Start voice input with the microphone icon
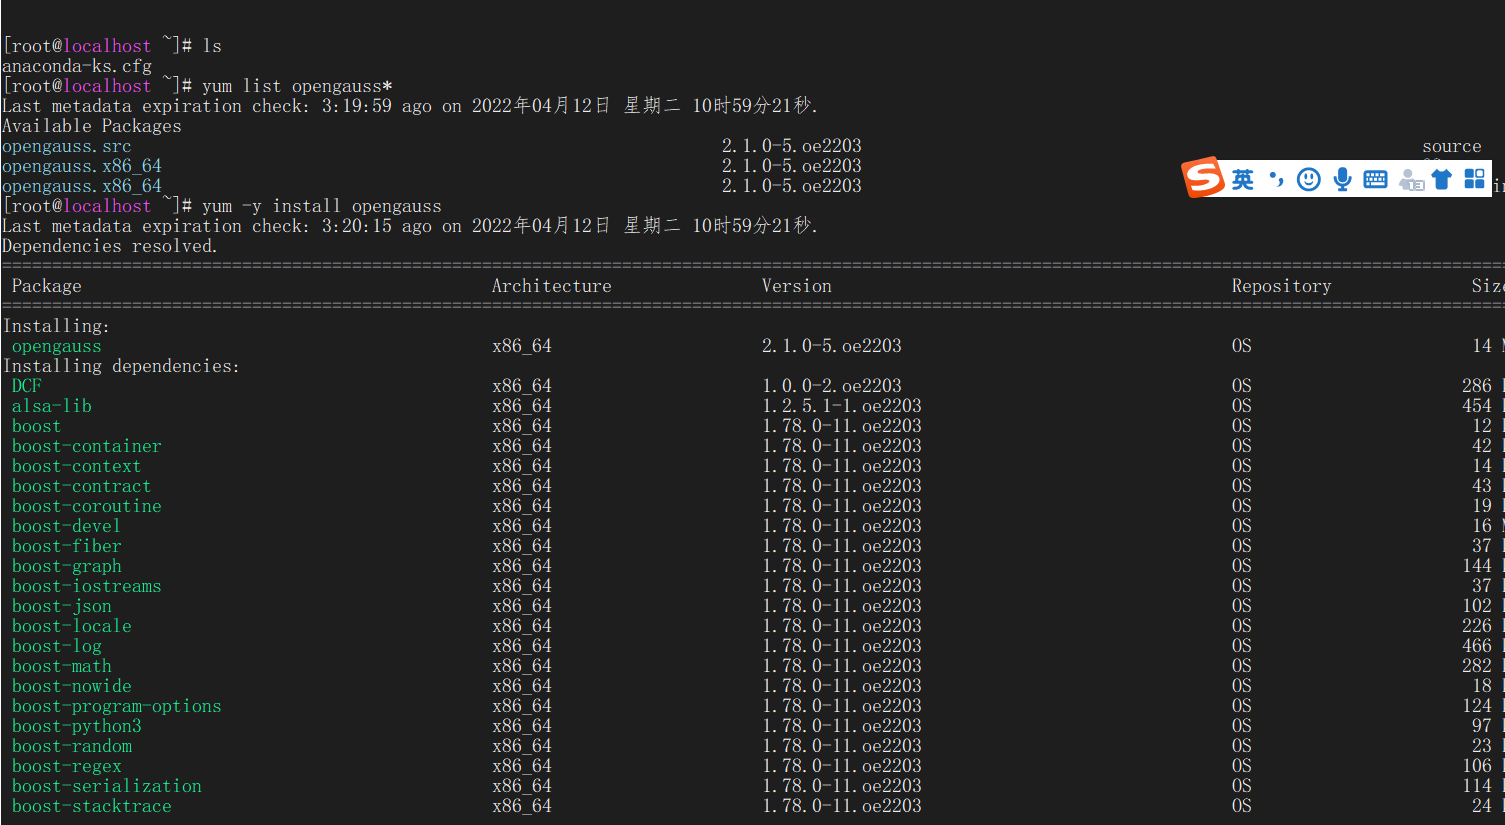Screen dimensions: 1505x825 tap(1341, 178)
